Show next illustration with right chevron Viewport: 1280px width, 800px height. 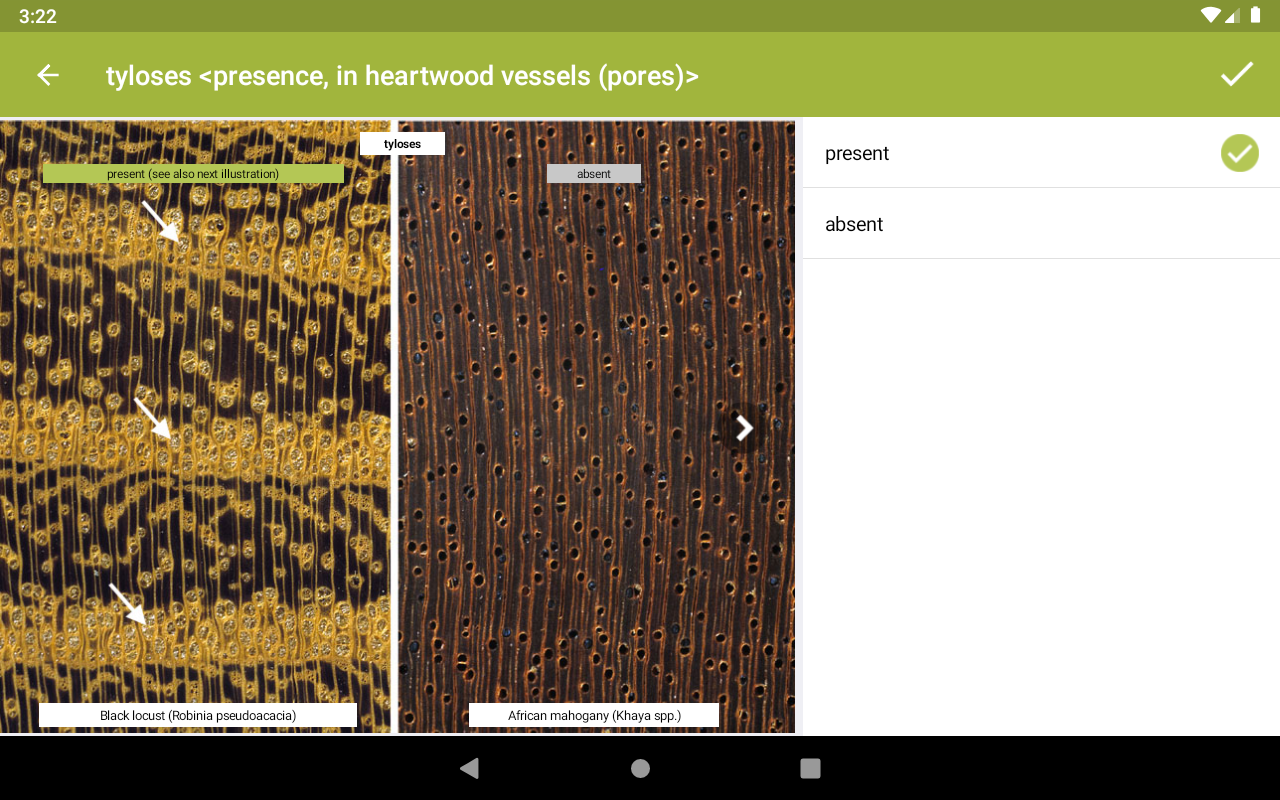[743, 428]
